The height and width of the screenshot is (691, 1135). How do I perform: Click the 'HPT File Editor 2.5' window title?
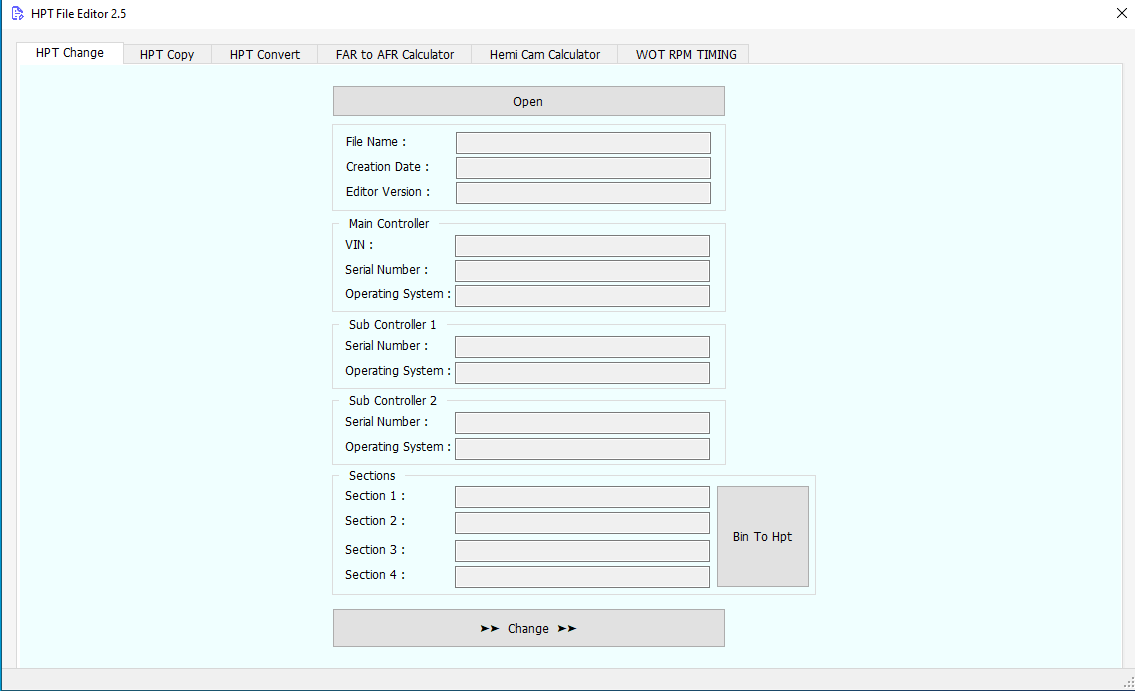click(x=78, y=14)
